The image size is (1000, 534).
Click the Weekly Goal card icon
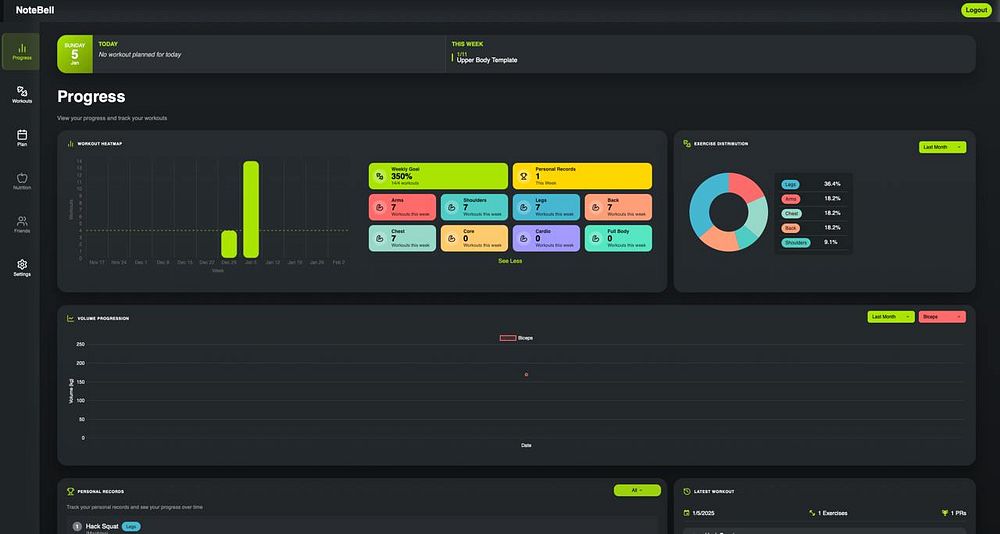tap(379, 176)
